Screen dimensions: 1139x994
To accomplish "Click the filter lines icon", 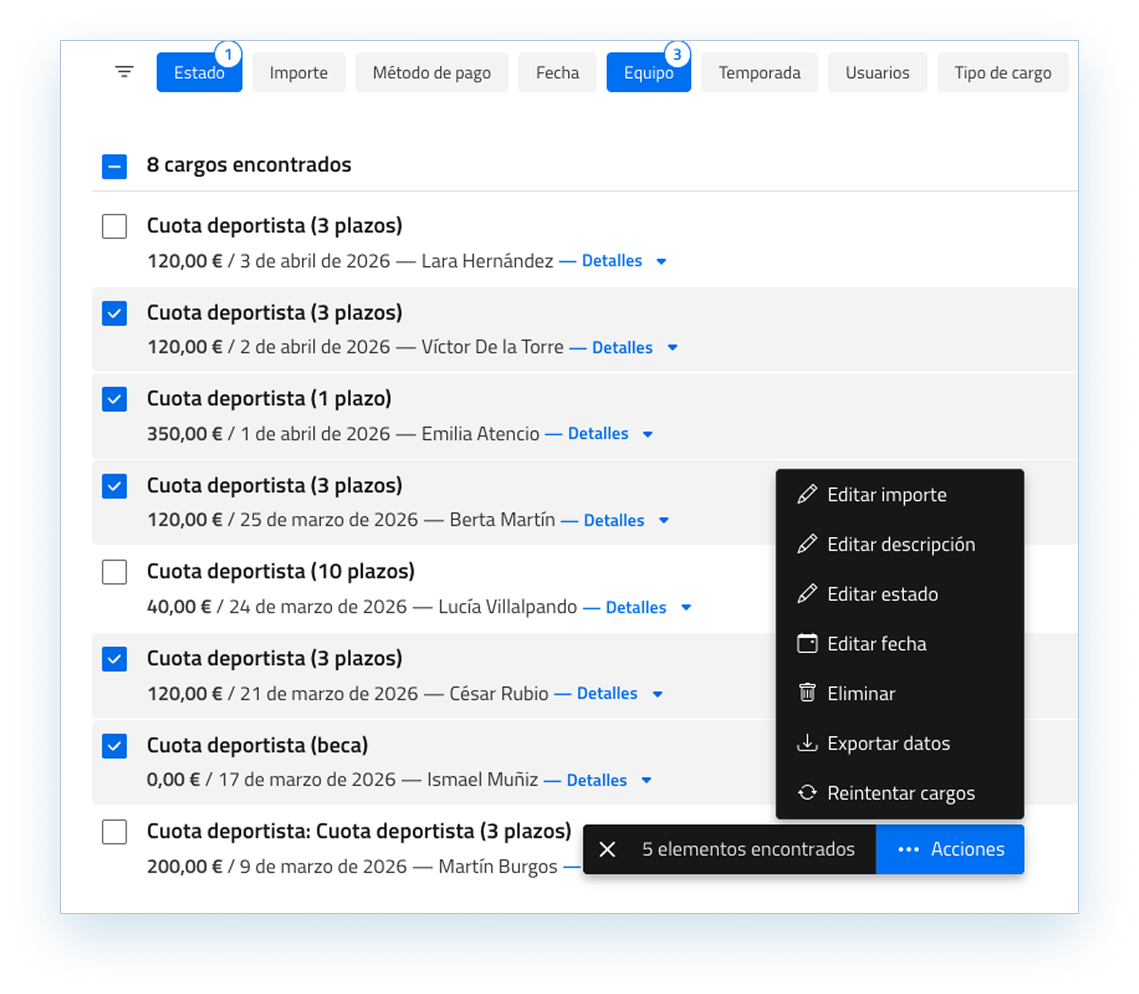I will (x=124, y=72).
